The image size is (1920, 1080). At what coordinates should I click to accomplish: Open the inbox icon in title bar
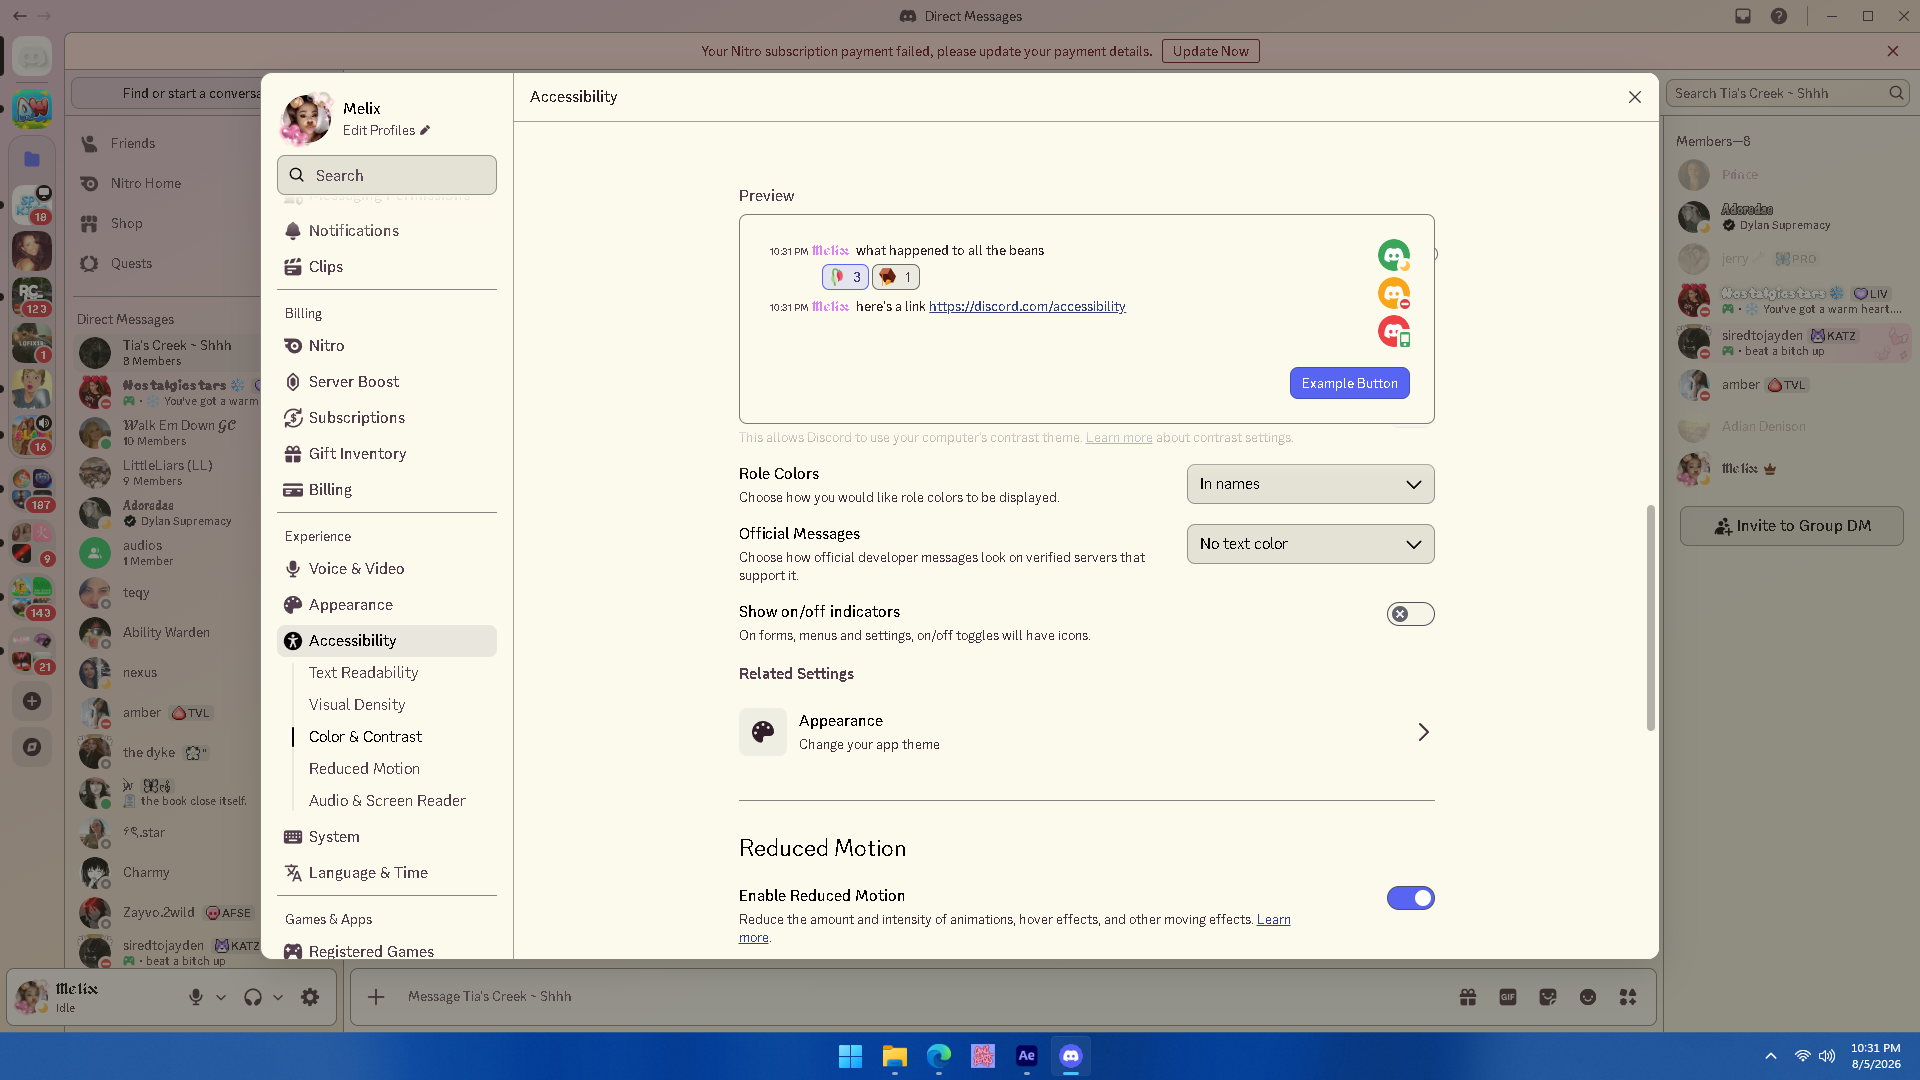[1743, 16]
